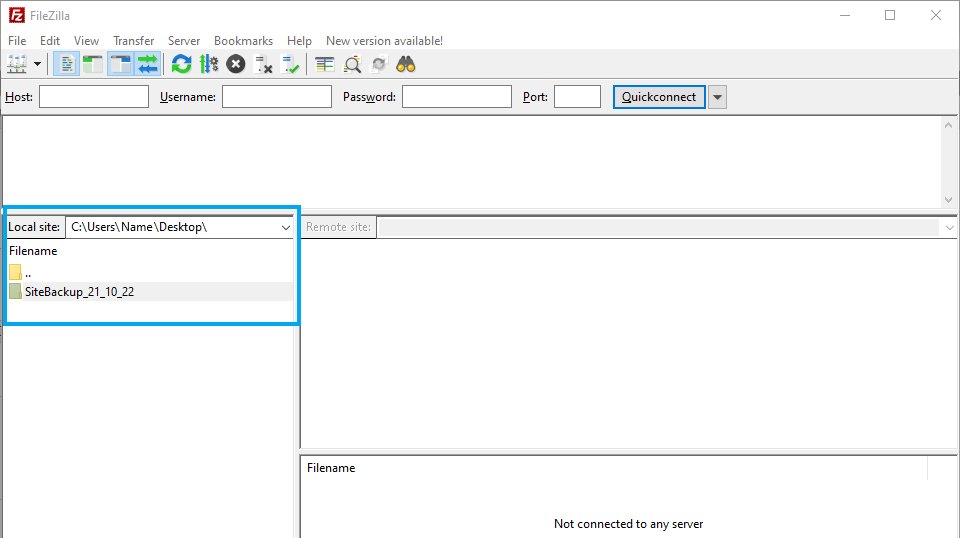Viewport: 960px width, 538px height.
Task: Select the parent folder '..' entry
Action: coord(151,272)
